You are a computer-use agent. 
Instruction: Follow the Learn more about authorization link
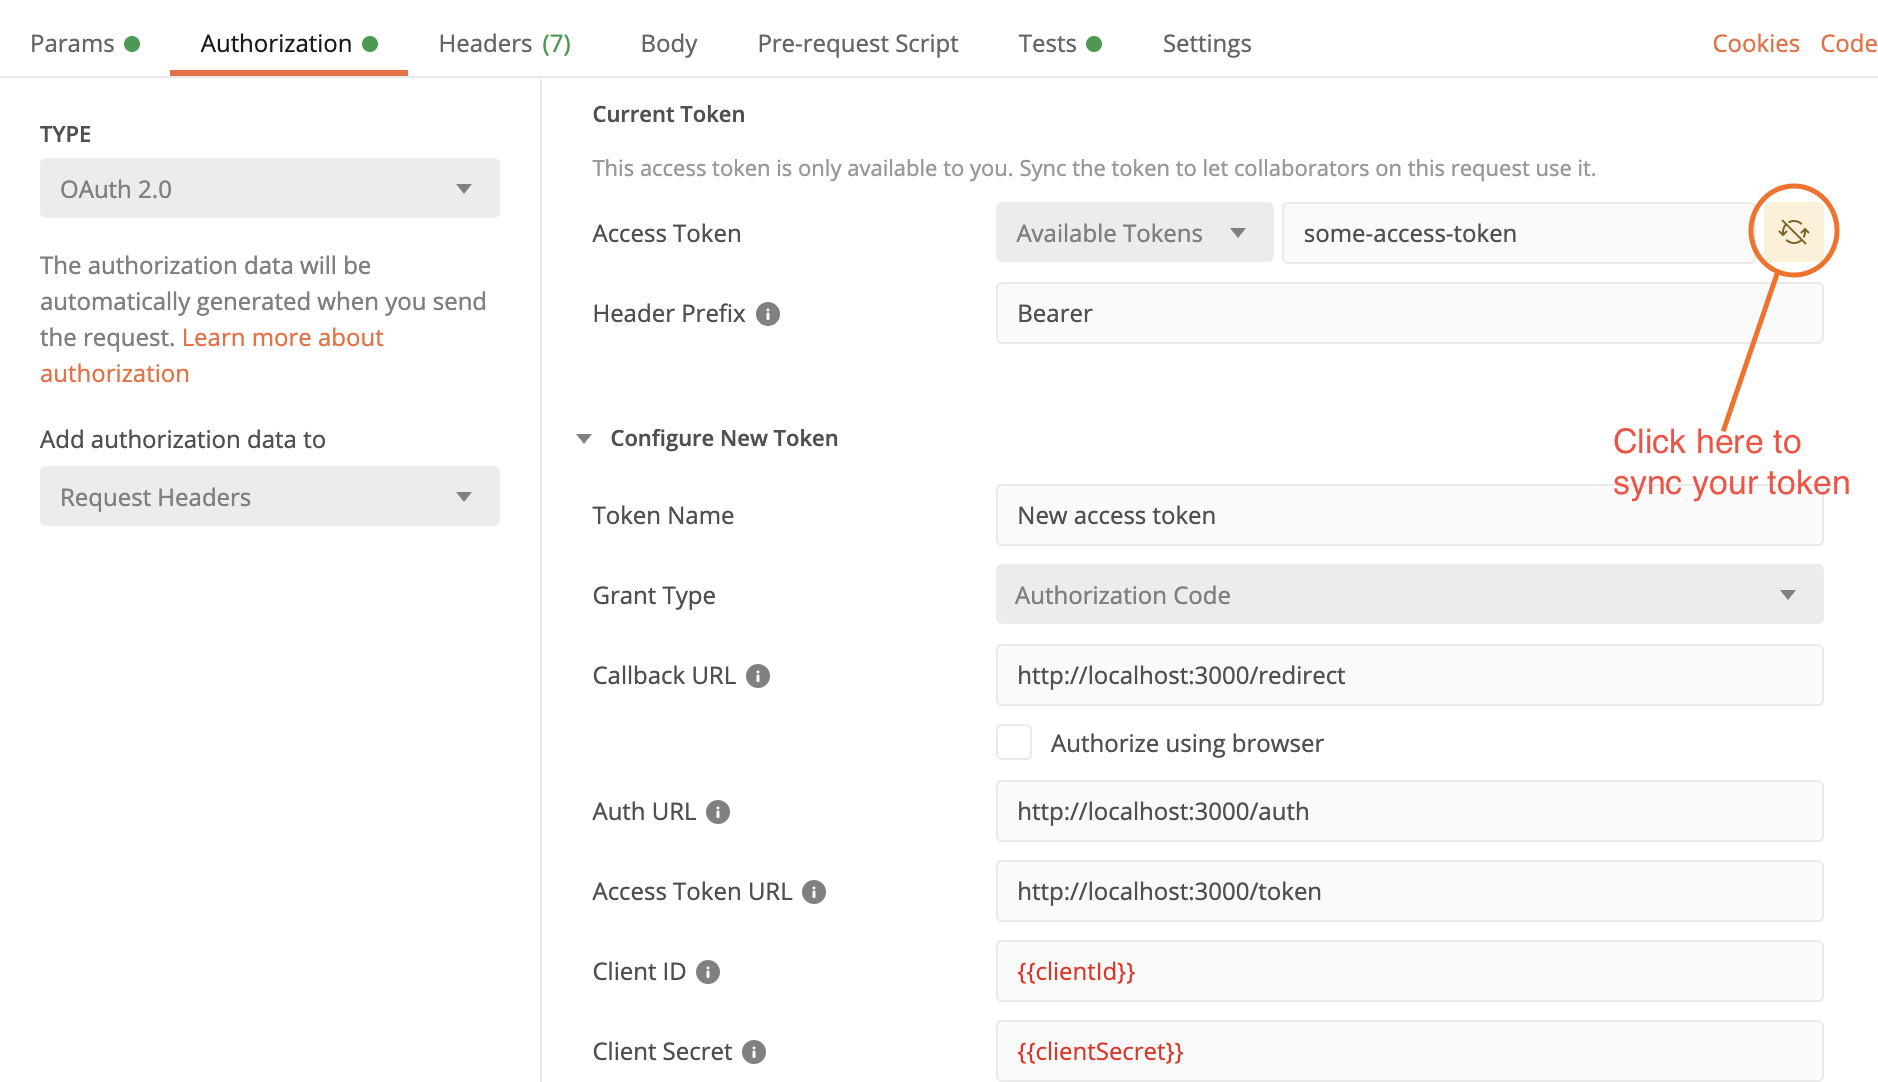click(212, 356)
